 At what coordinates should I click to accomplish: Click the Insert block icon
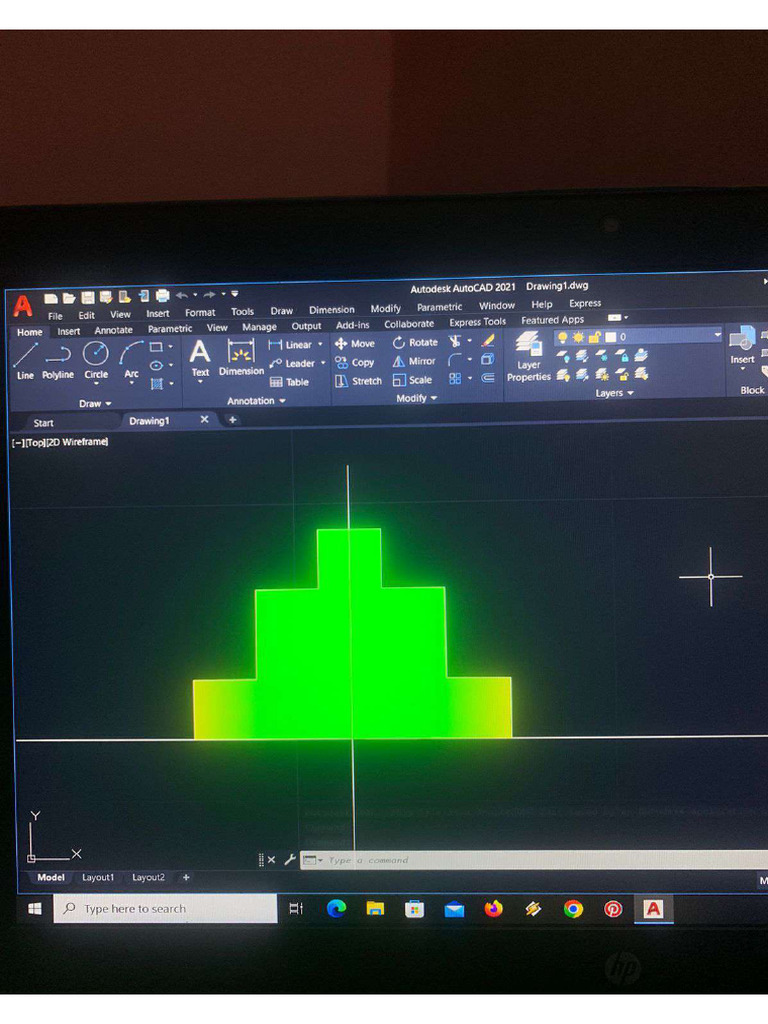[742, 346]
